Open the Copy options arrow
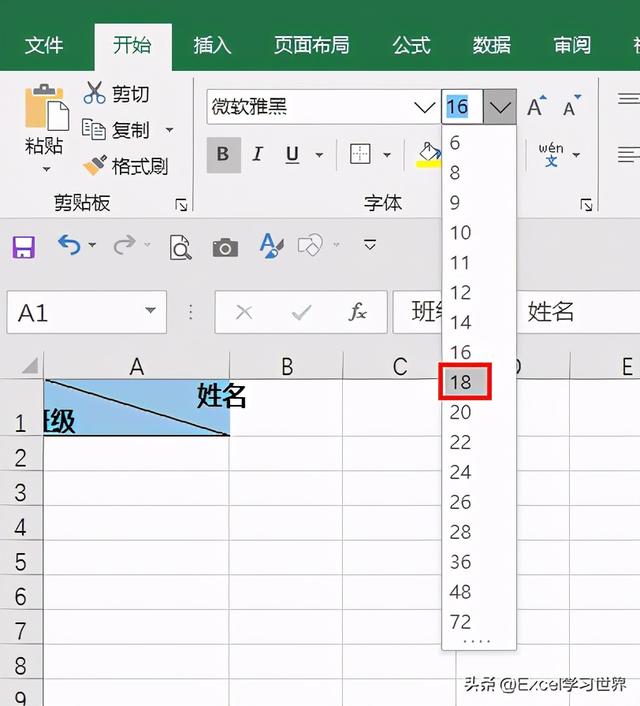This screenshot has height=706, width=640. coord(169,130)
